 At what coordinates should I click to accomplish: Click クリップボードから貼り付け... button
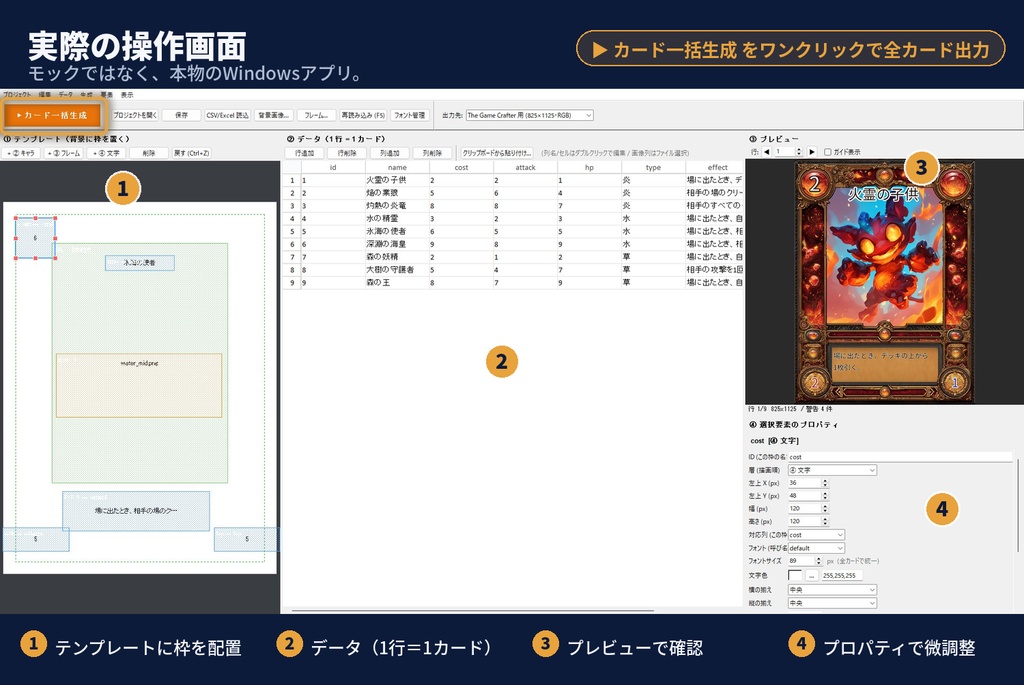(497, 153)
